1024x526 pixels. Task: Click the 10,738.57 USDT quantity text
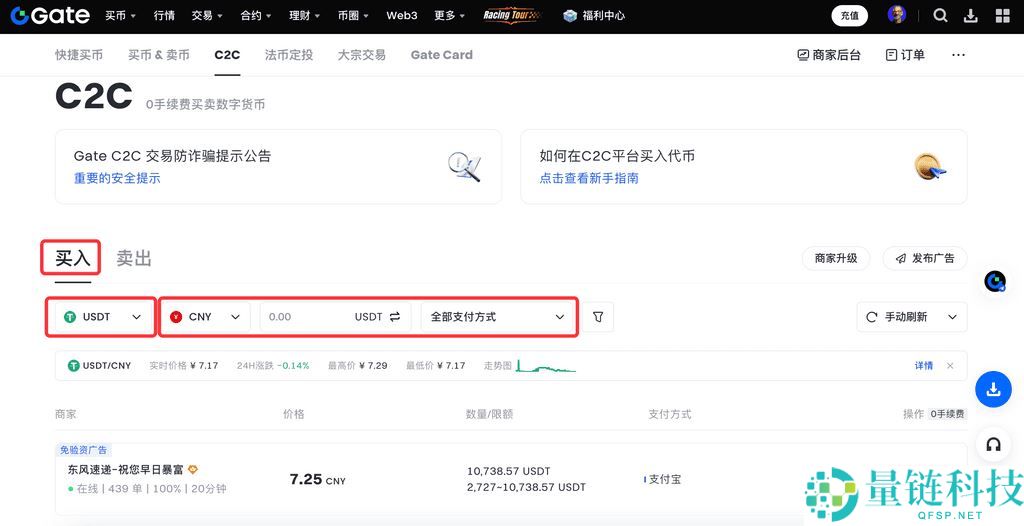click(x=509, y=471)
